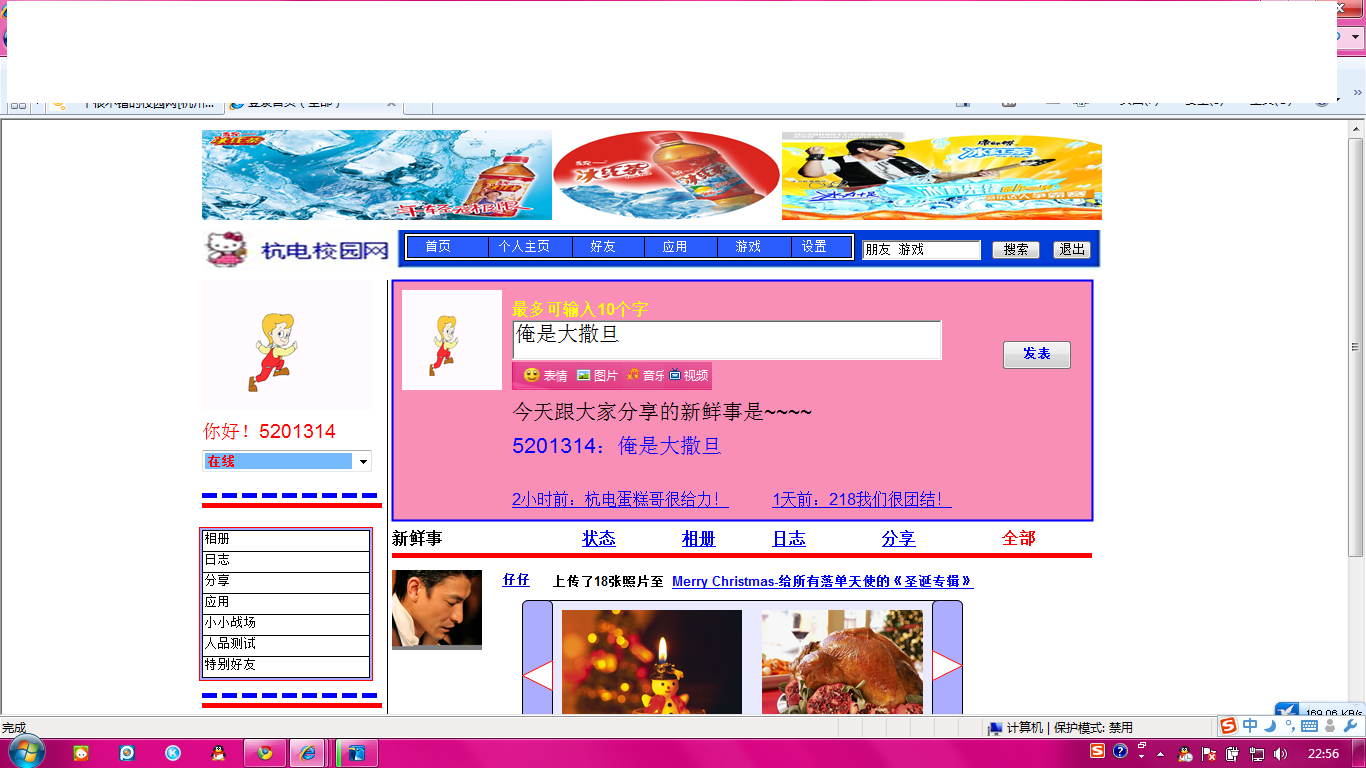The image size is (1366, 768).
Task: Click the status text input field
Action: [x=726, y=339]
